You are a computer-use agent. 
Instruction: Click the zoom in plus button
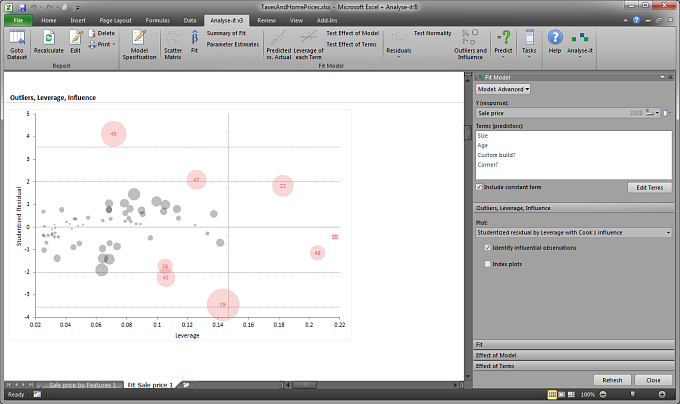tap(662, 394)
